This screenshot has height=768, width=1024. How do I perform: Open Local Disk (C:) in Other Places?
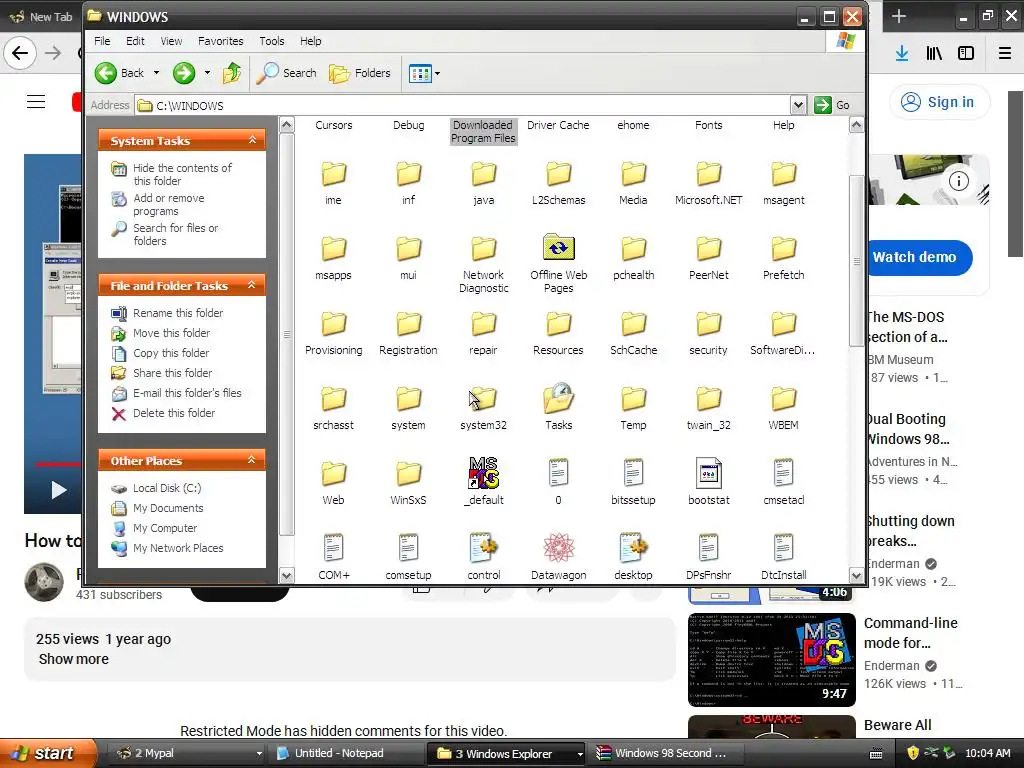pos(156,488)
